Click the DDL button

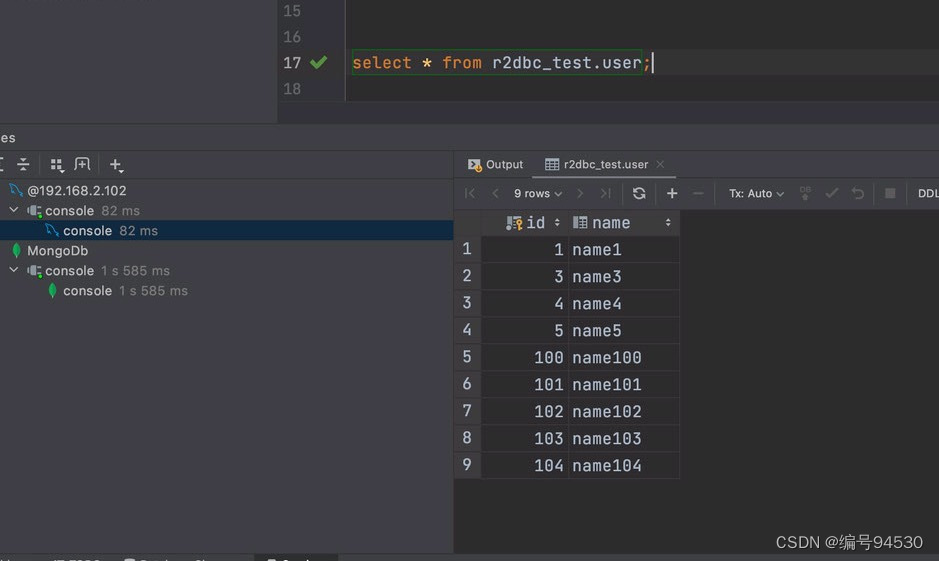click(927, 193)
